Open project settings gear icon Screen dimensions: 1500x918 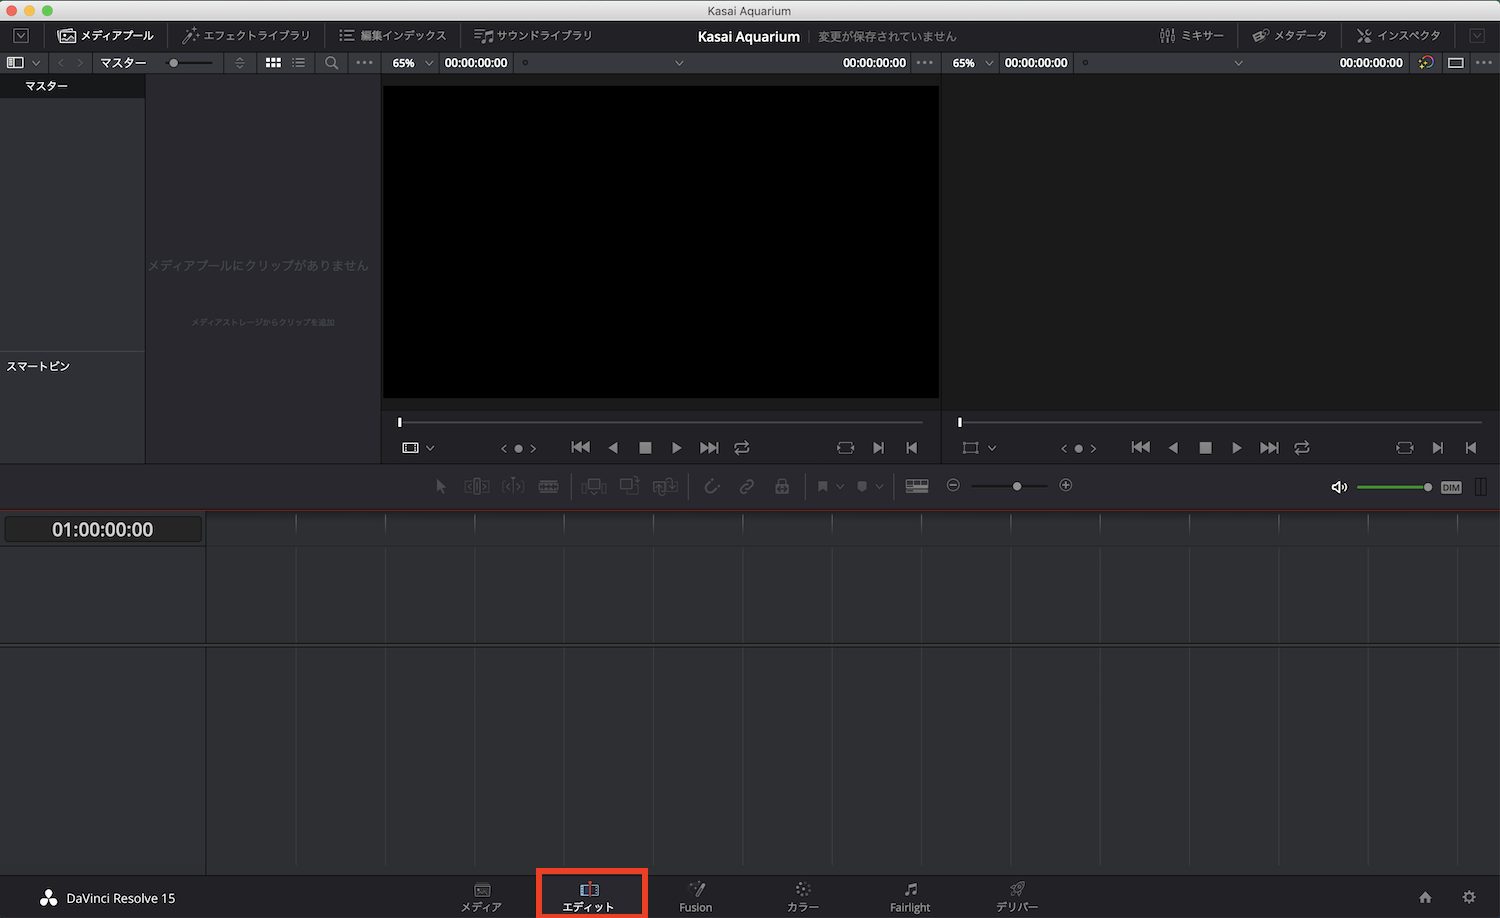(1469, 897)
